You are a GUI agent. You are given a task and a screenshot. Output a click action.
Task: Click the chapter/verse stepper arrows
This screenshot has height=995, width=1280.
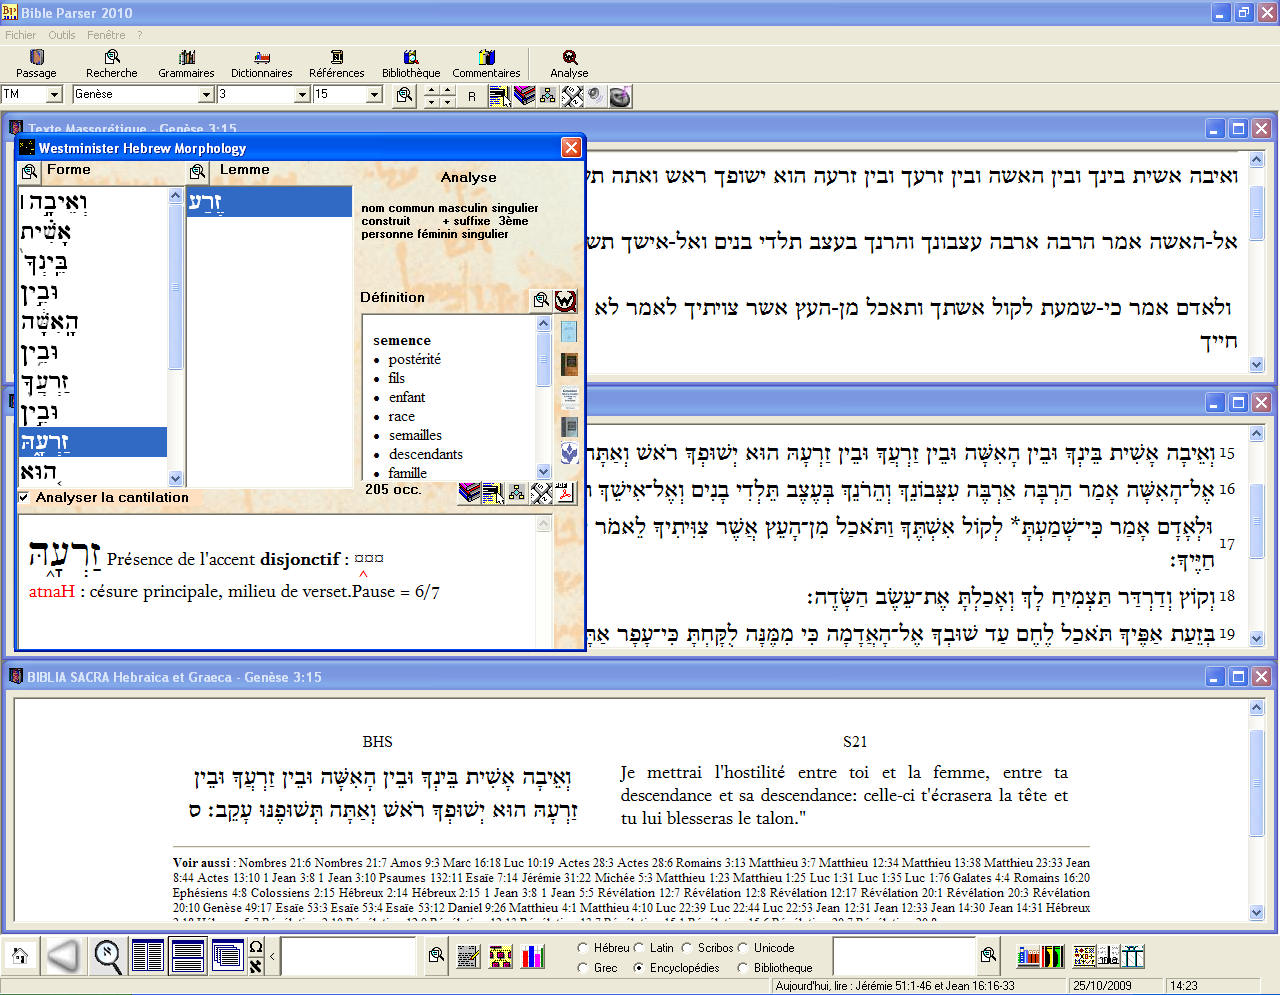tap(440, 96)
